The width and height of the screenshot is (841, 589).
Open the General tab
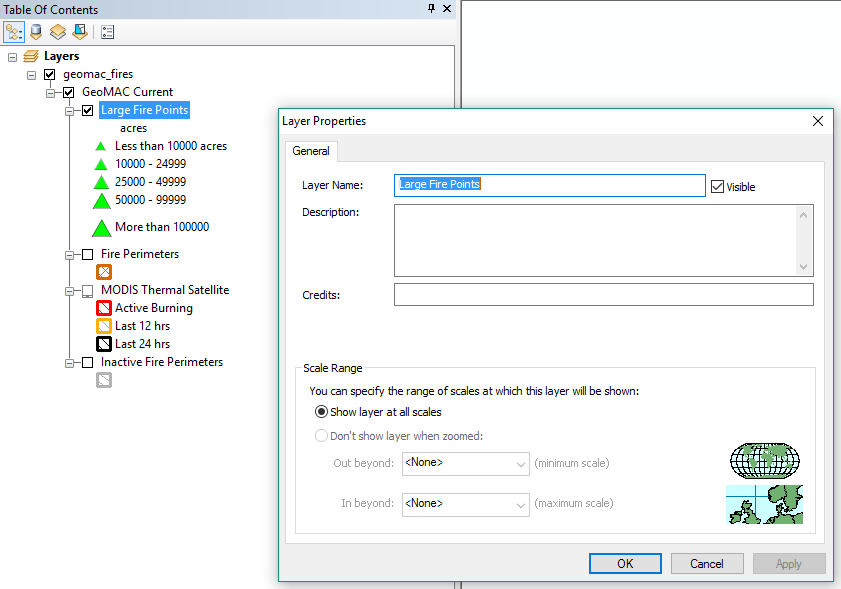pyautogui.click(x=311, y=151)
